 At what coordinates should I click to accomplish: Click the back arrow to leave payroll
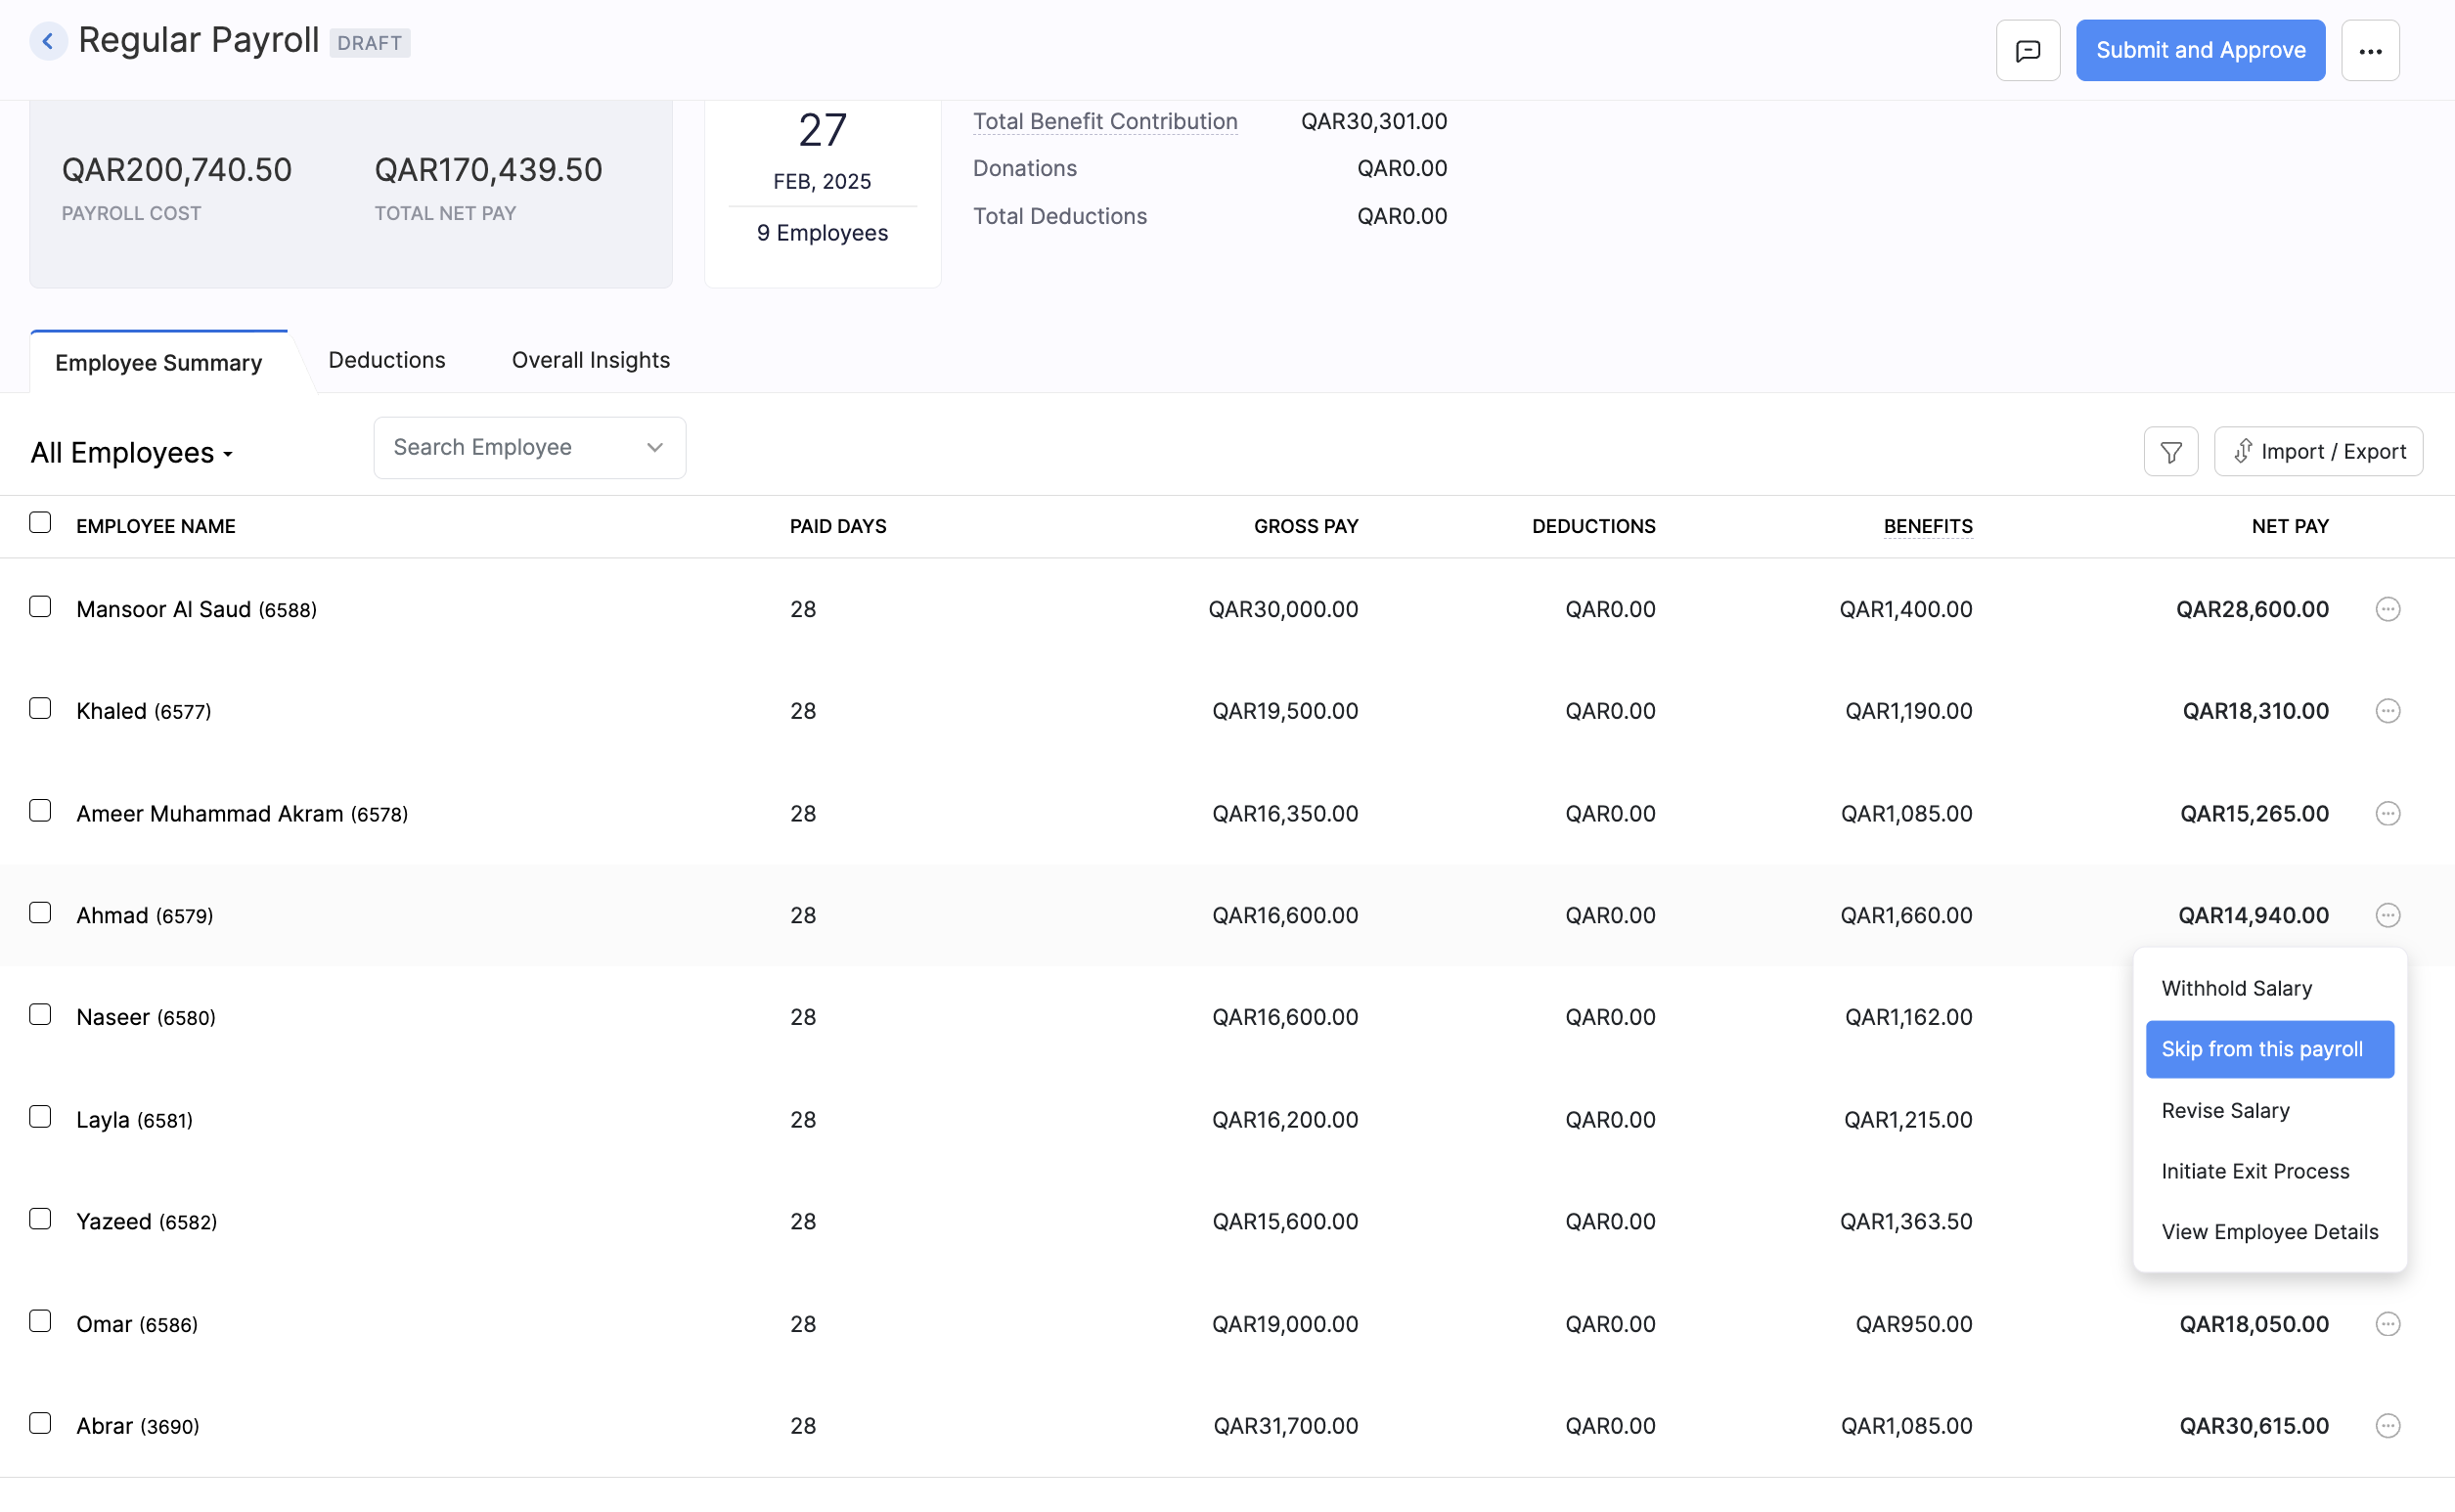click(x=48, y=41)
